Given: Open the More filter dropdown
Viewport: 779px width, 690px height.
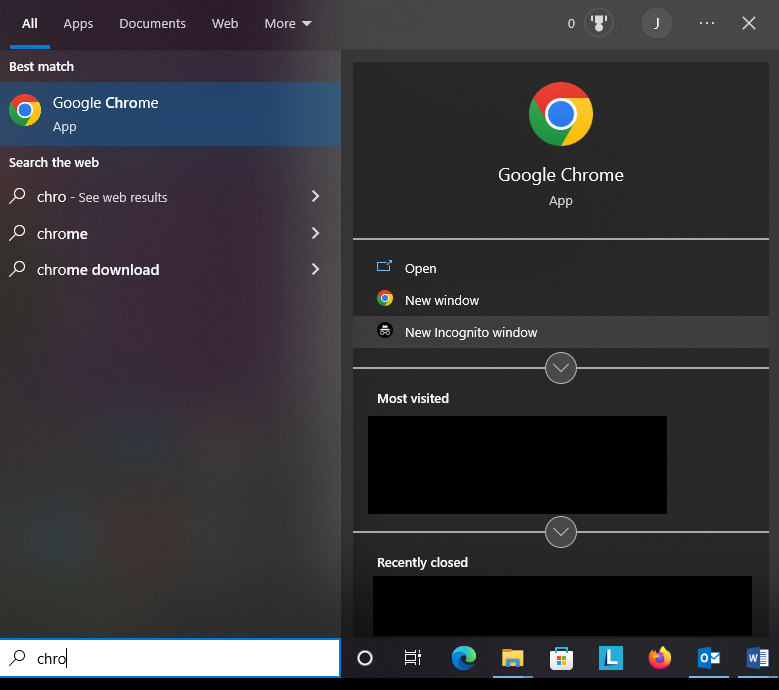Looking at the screenshot, I should (x=288, y=23).
